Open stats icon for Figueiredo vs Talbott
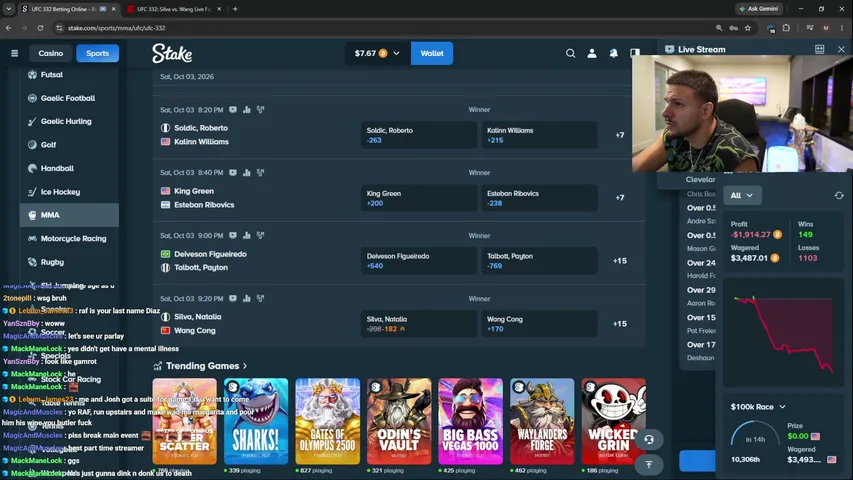 coord(246,236)
